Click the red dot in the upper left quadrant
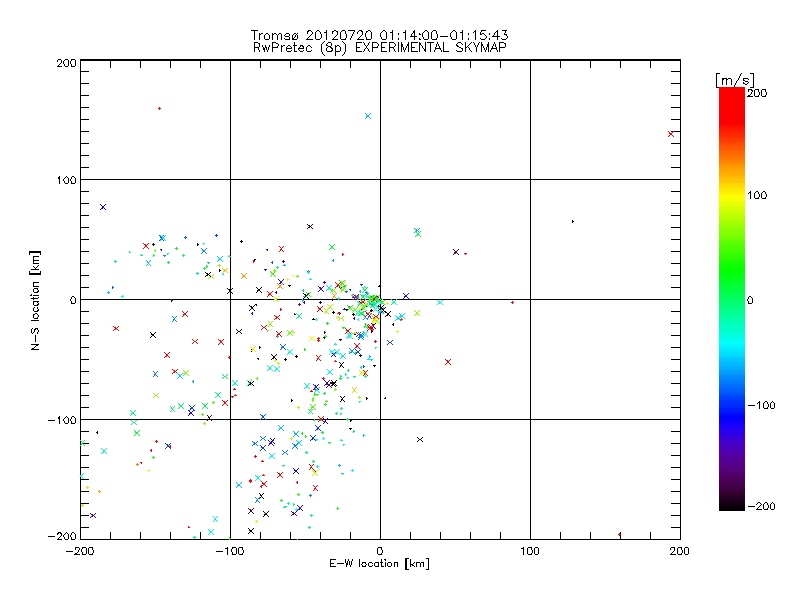Screen dimensions: 800x600 pos(160,109)
